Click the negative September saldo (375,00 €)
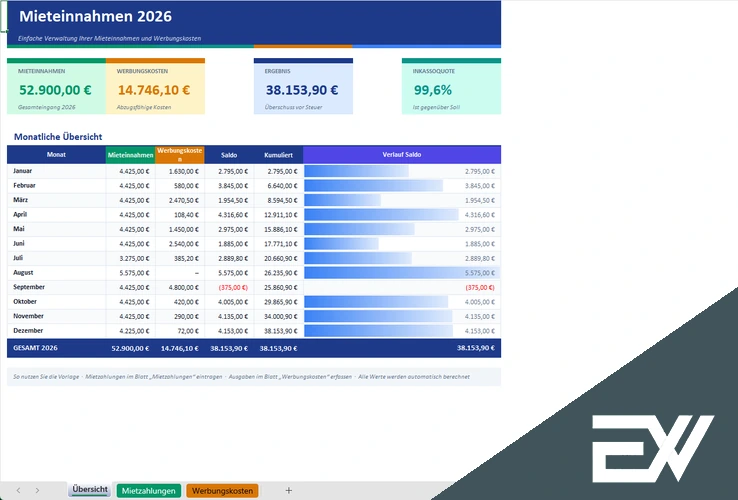 coord(233,287)
